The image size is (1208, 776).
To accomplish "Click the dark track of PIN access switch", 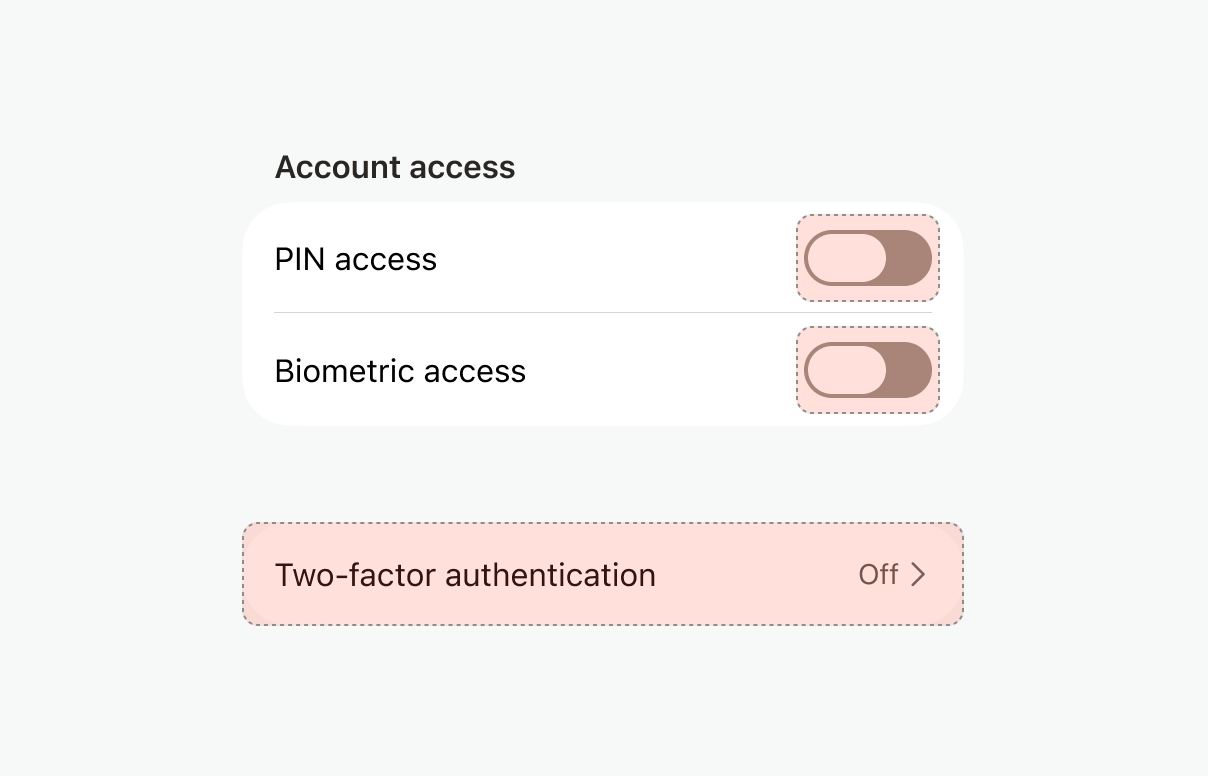I will point(910,258).
